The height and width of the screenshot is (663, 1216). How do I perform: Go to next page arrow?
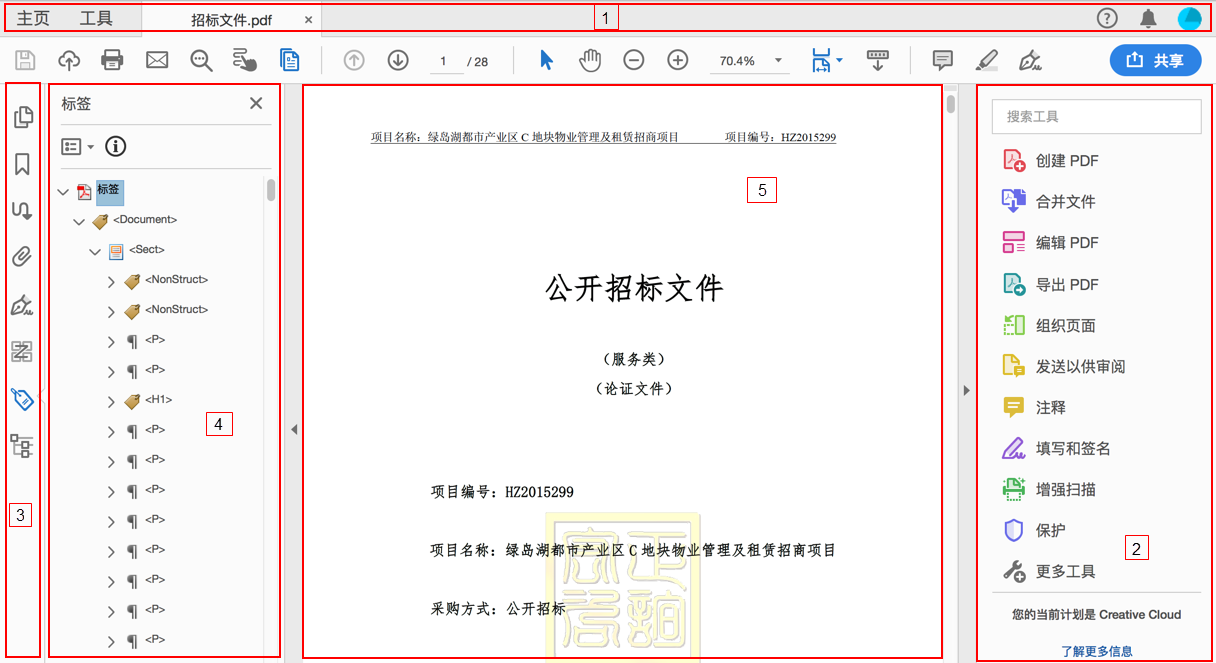(x=398, y=60)
